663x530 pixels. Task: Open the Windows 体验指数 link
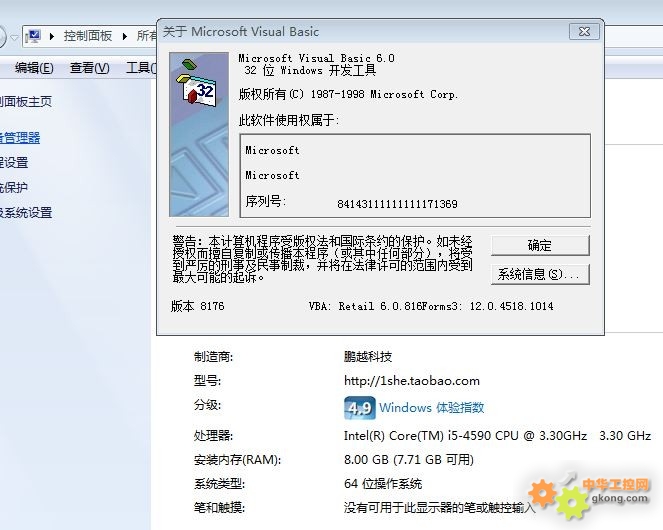[x=432, y=408]
